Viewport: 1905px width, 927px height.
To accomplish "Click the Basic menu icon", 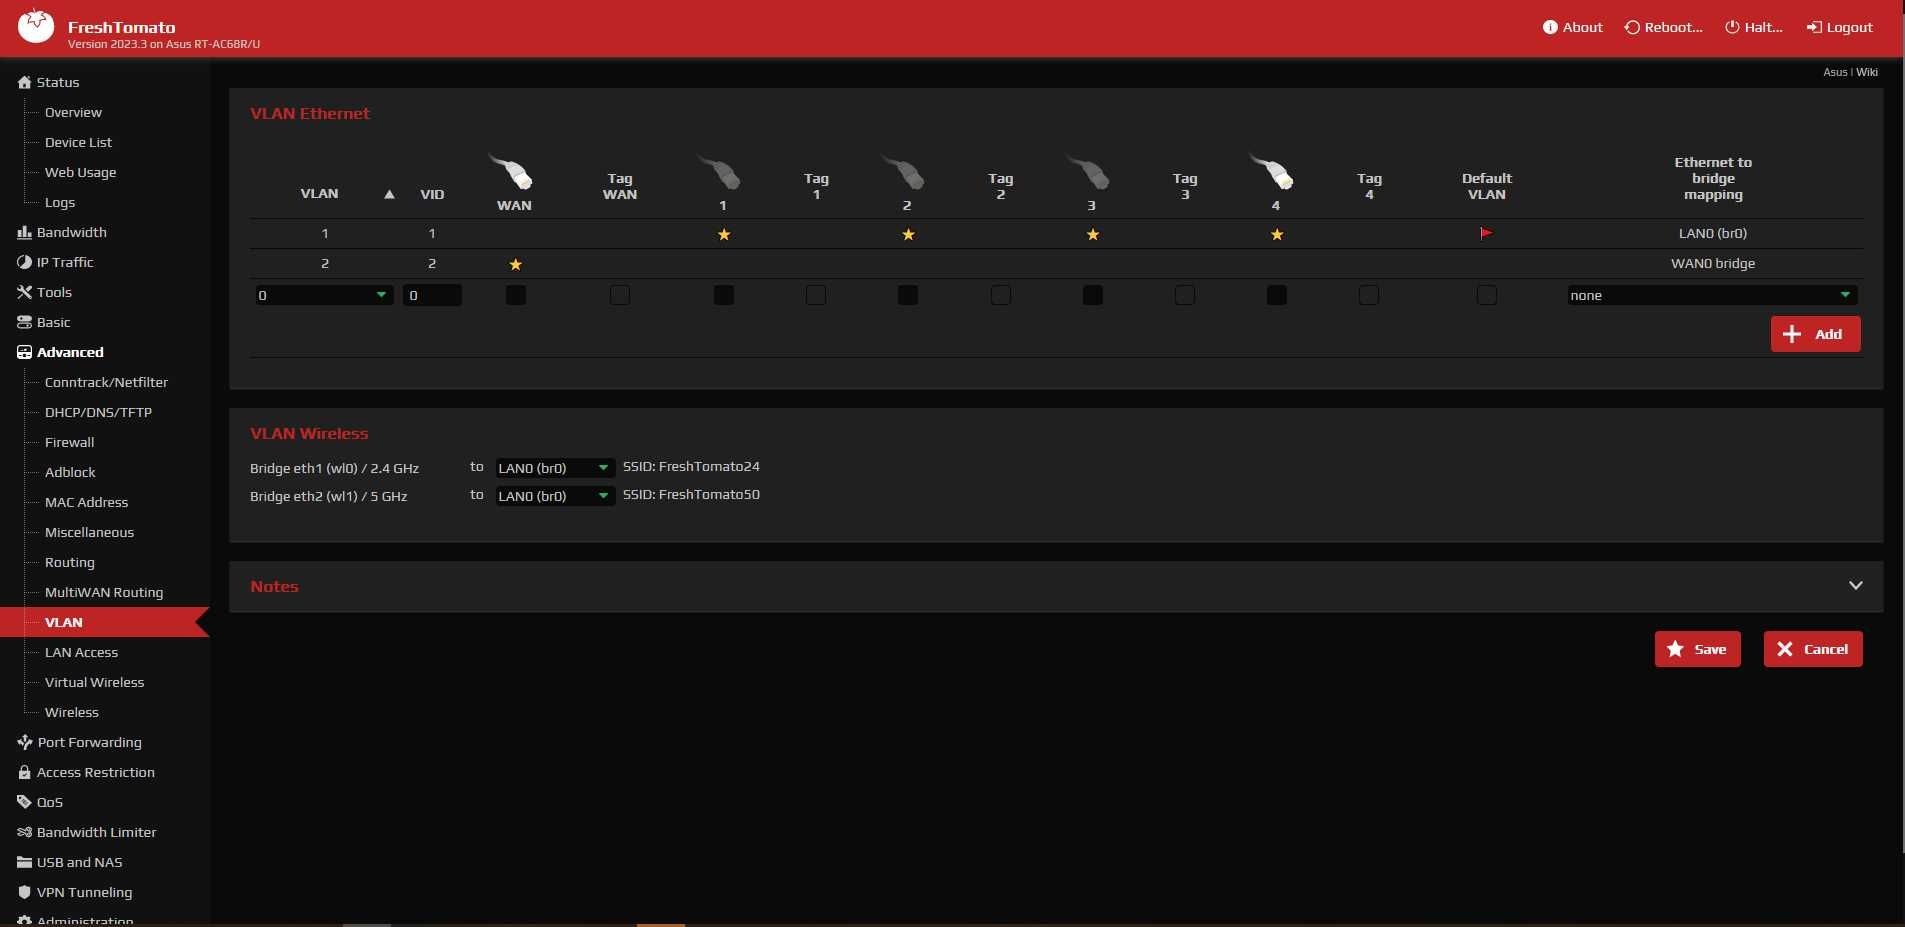I will point(25,322).
